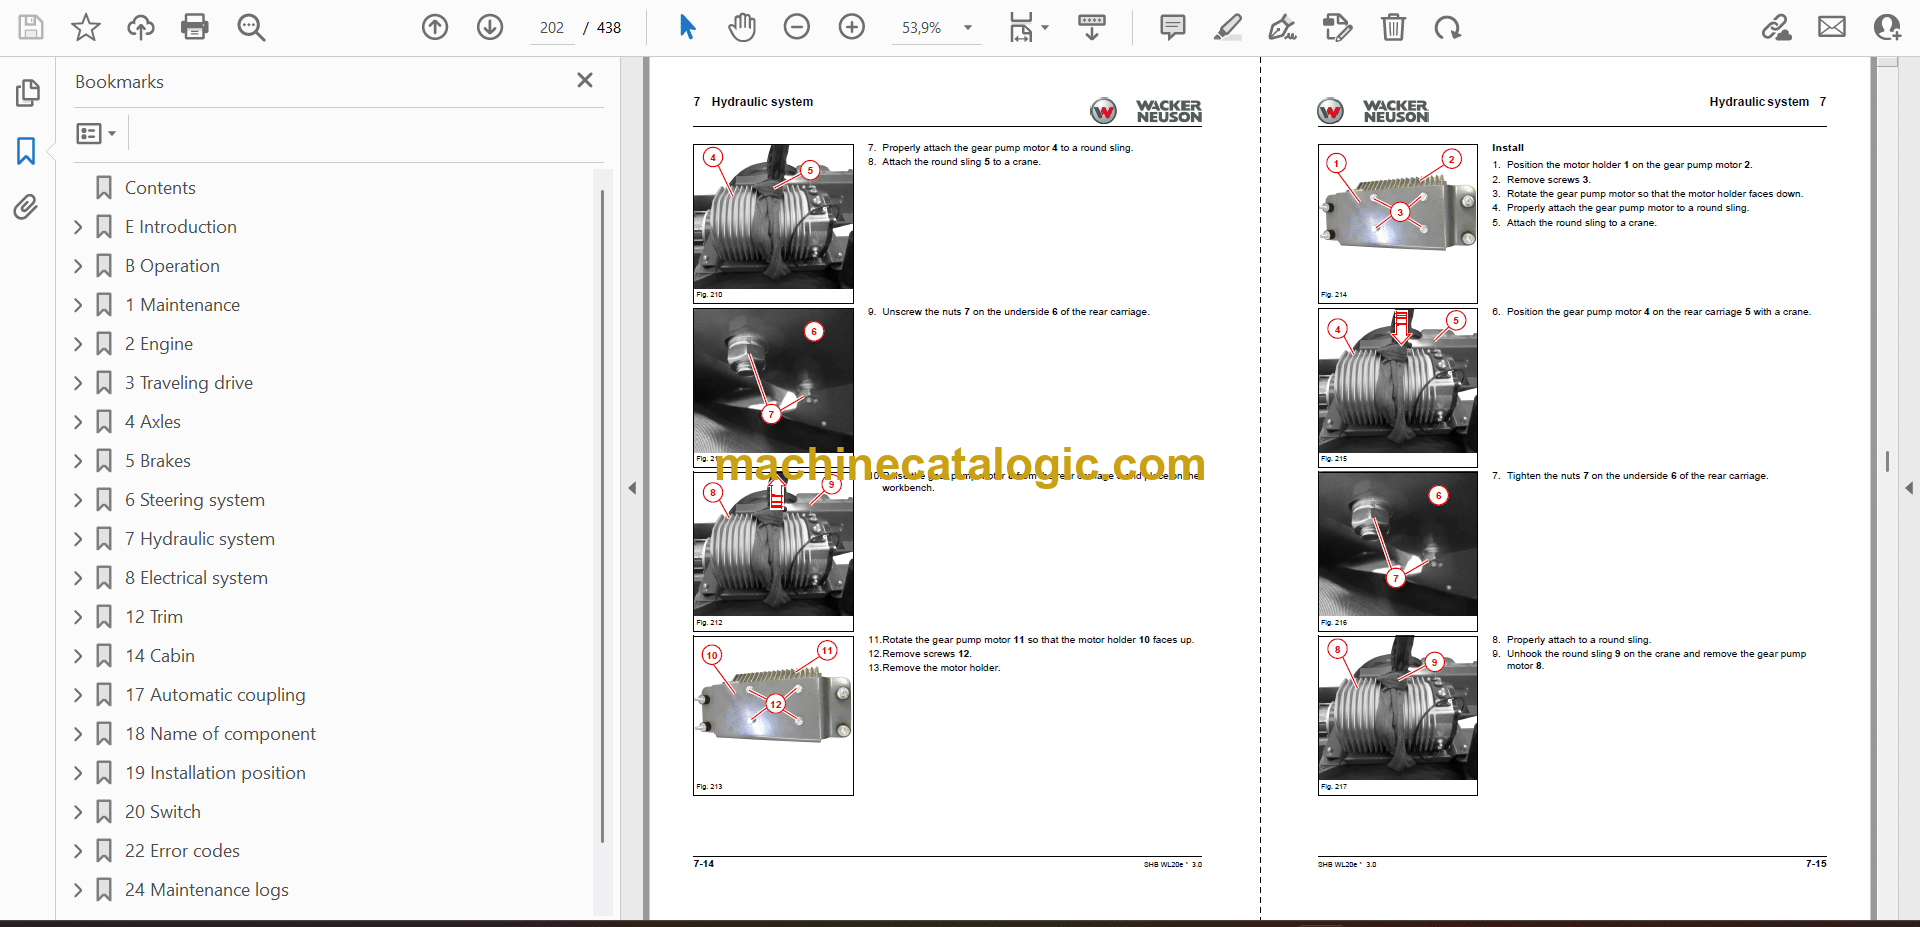Screen dimensions: 1920x927
Task: Zoom in with the plus button
Action: 852,27
